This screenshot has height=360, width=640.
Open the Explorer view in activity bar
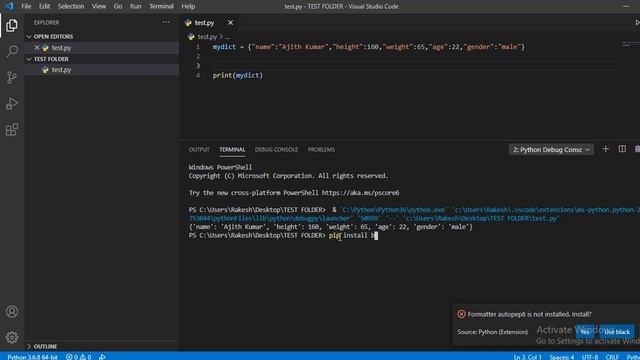pyautogui.click(x=12, y=25)
